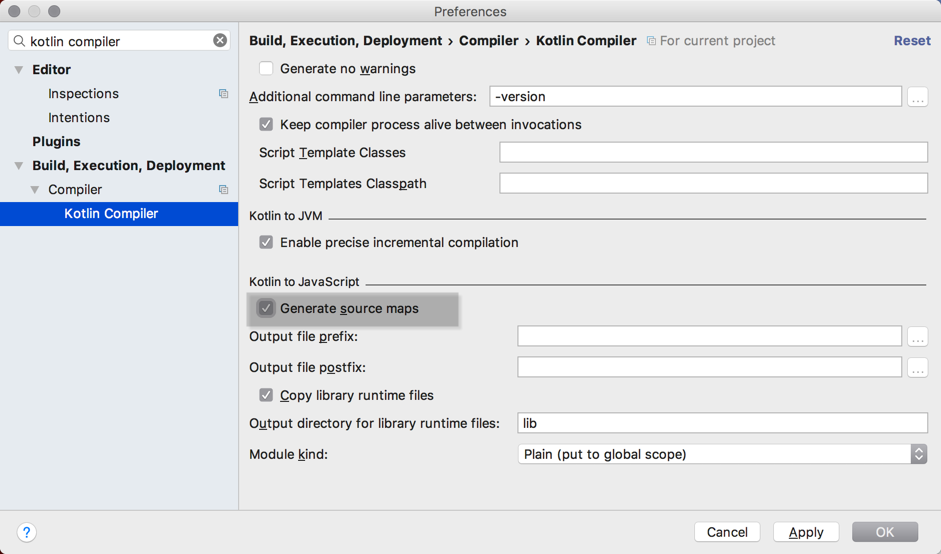
Task: Toggle Keep compiler process alive checkbox
Action: point(266,124)
